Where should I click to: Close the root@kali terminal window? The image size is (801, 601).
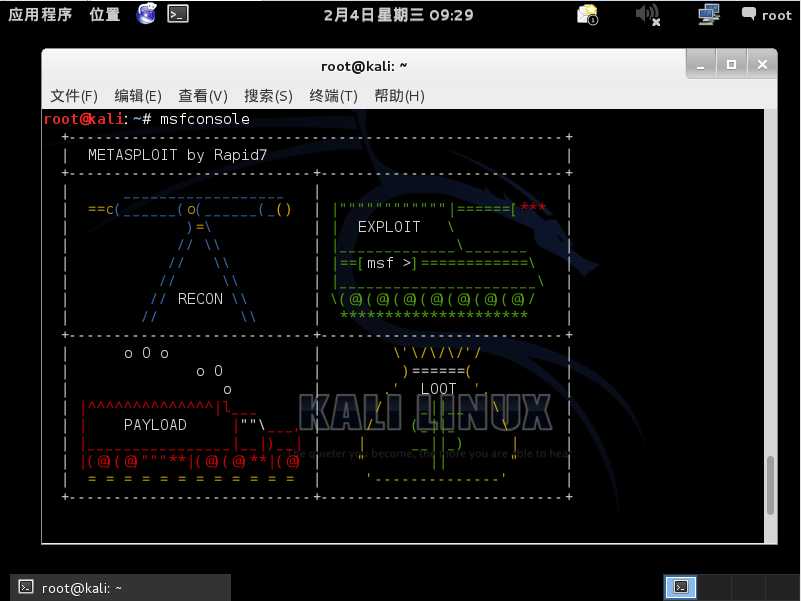pos(762,64)
